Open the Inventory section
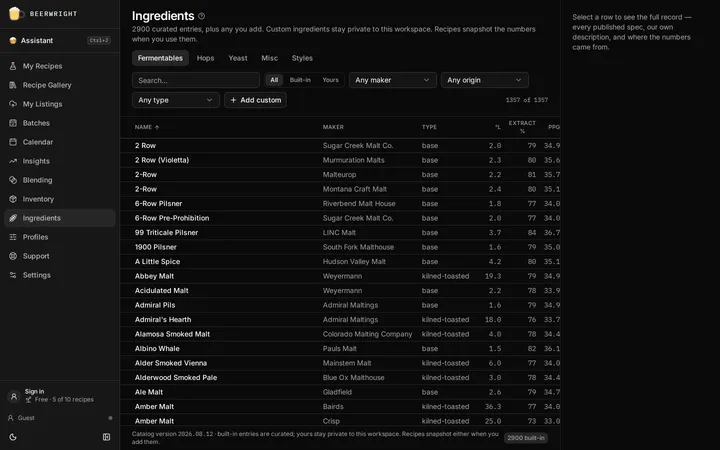The image size is (720, 450). pyautogui.click(x=60, y=199)
